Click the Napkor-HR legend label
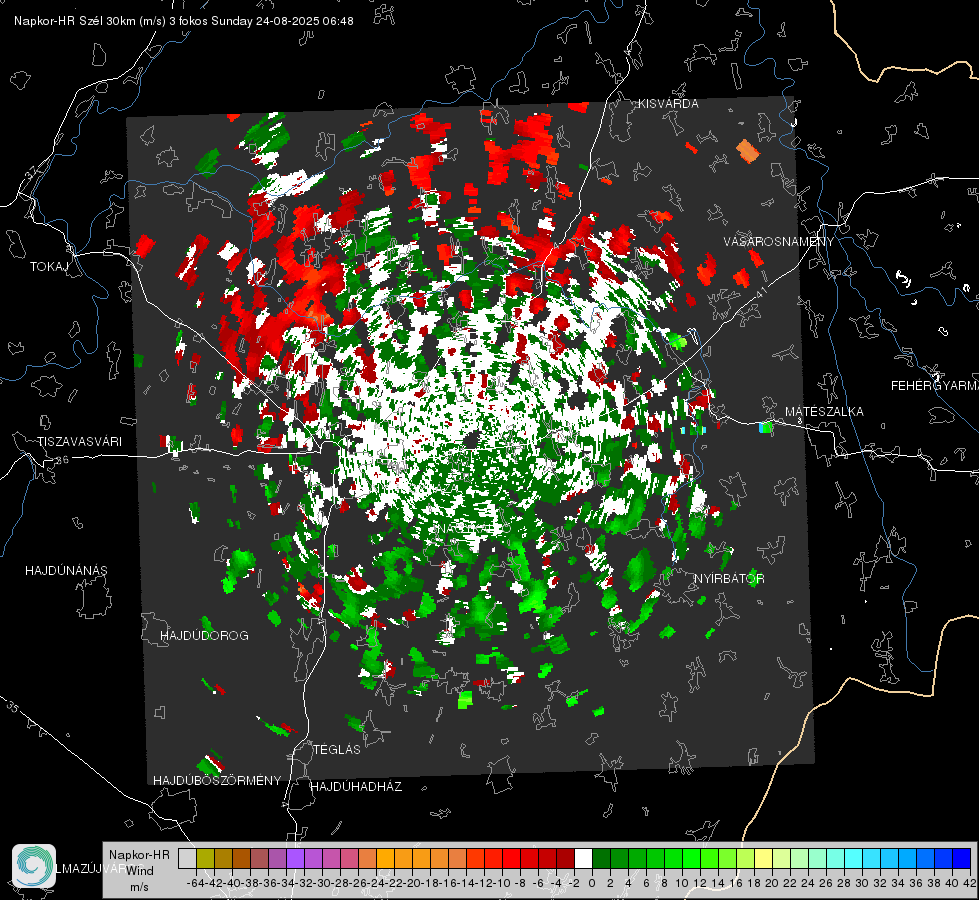This screenshot has width=979, height=900. pyautogui.click(x=139, y=855)
